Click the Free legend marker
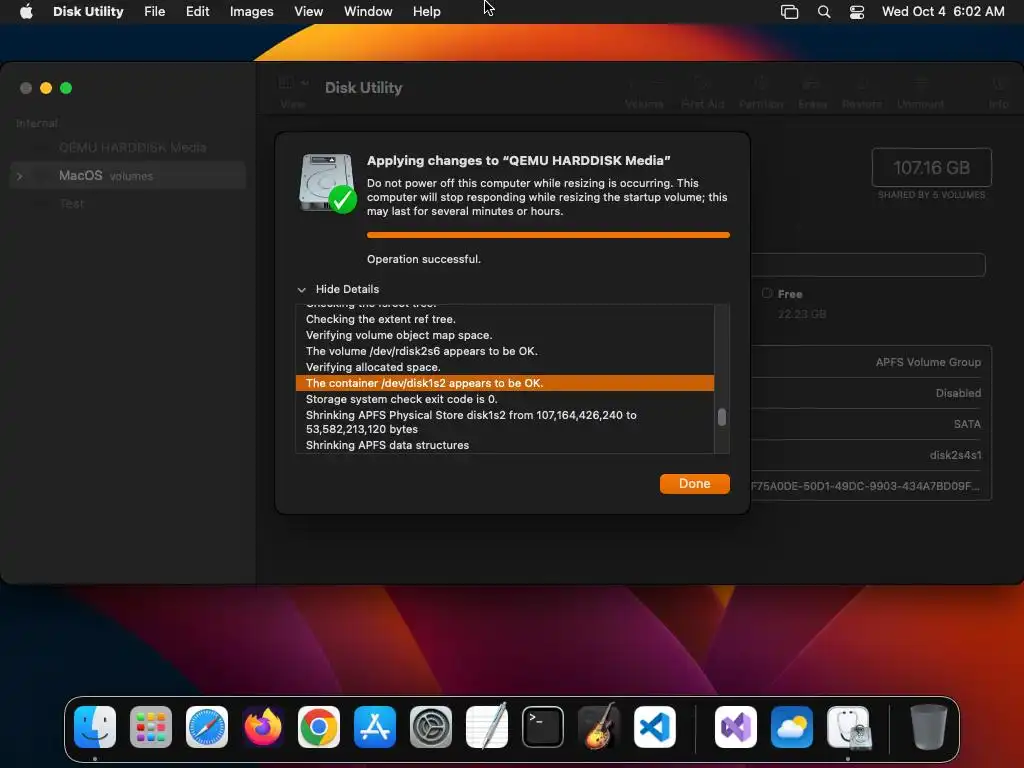Image resolution: width=1024 pixels, height=768 pixels. [767, 293]
